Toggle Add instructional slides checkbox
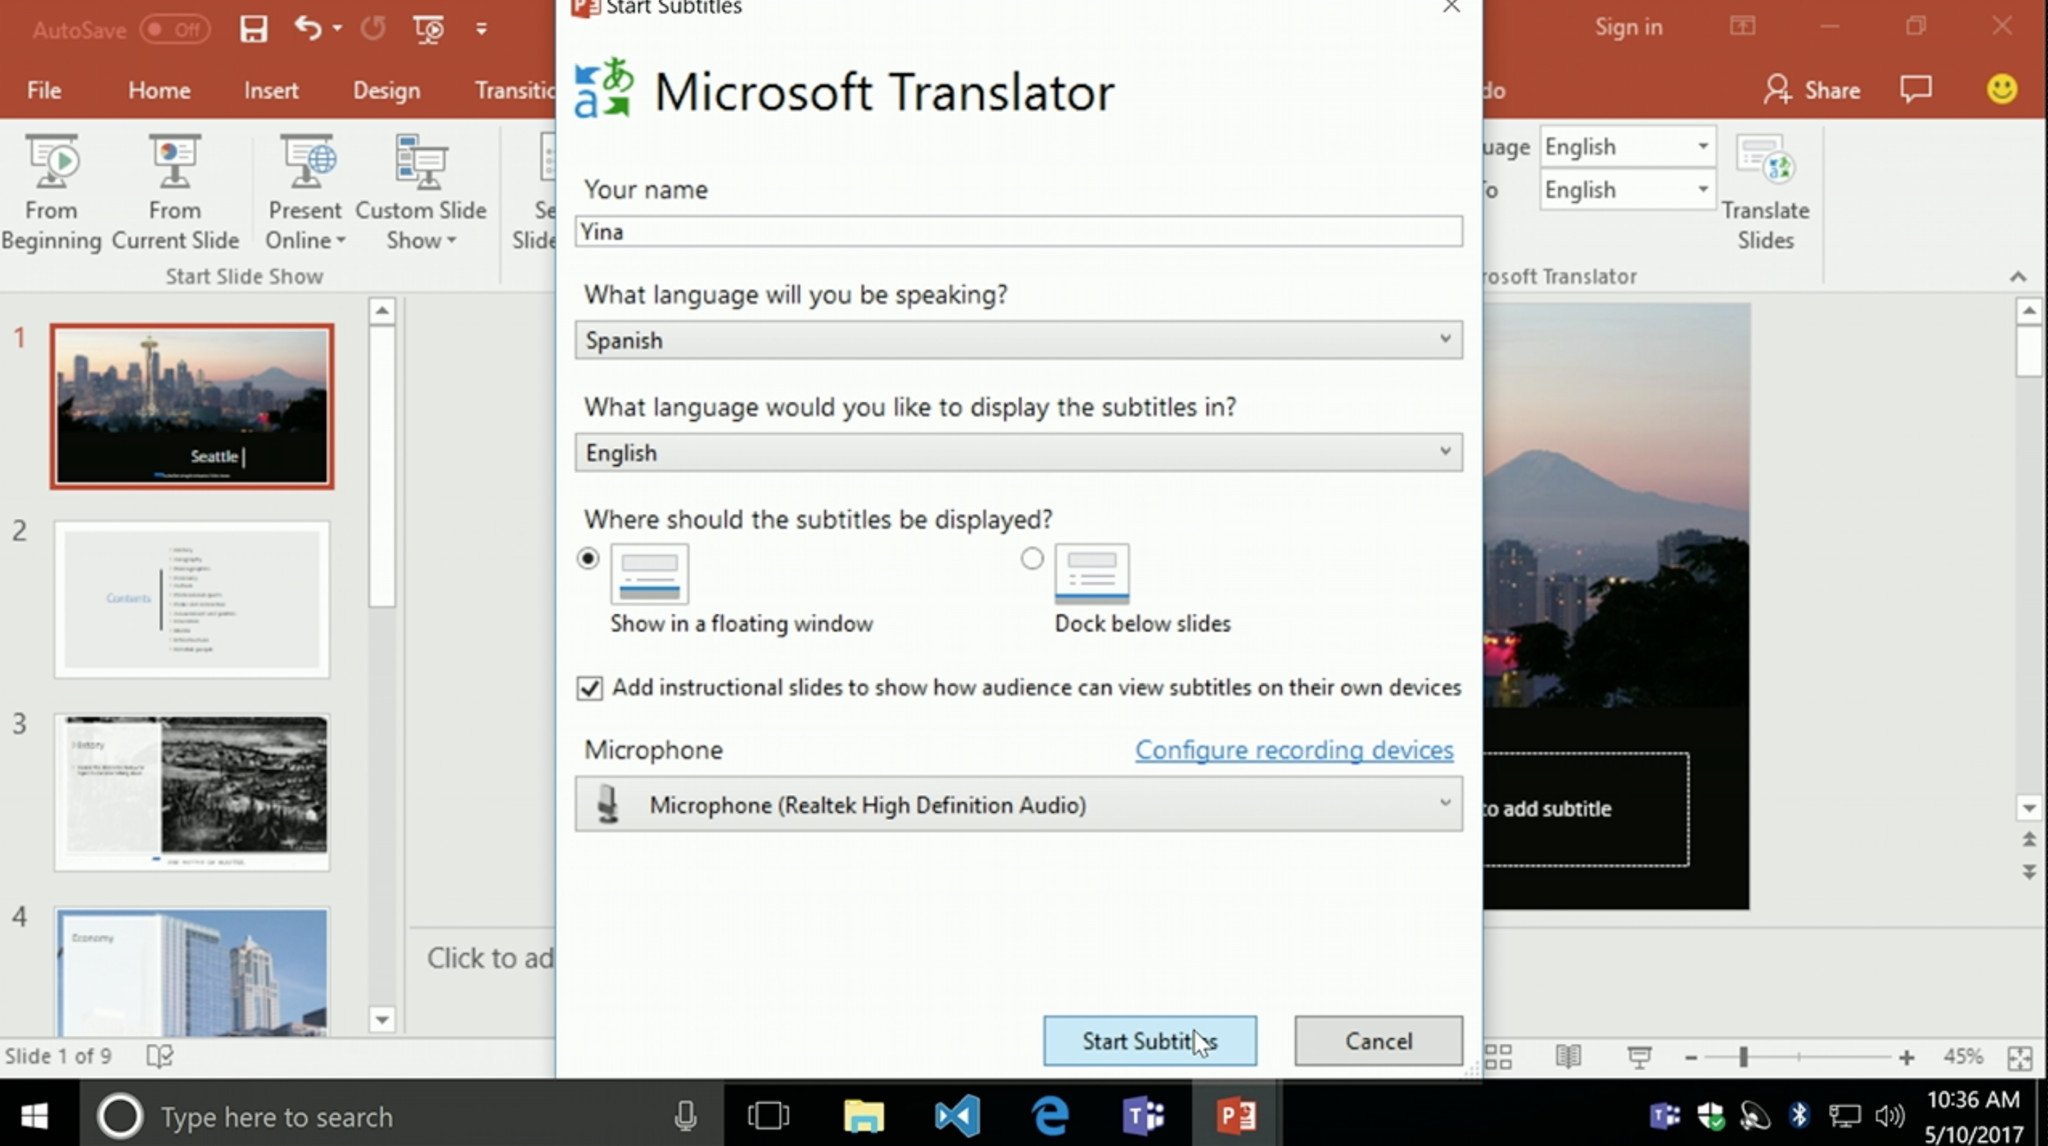2048x1146 pixels. pos(588,688)
